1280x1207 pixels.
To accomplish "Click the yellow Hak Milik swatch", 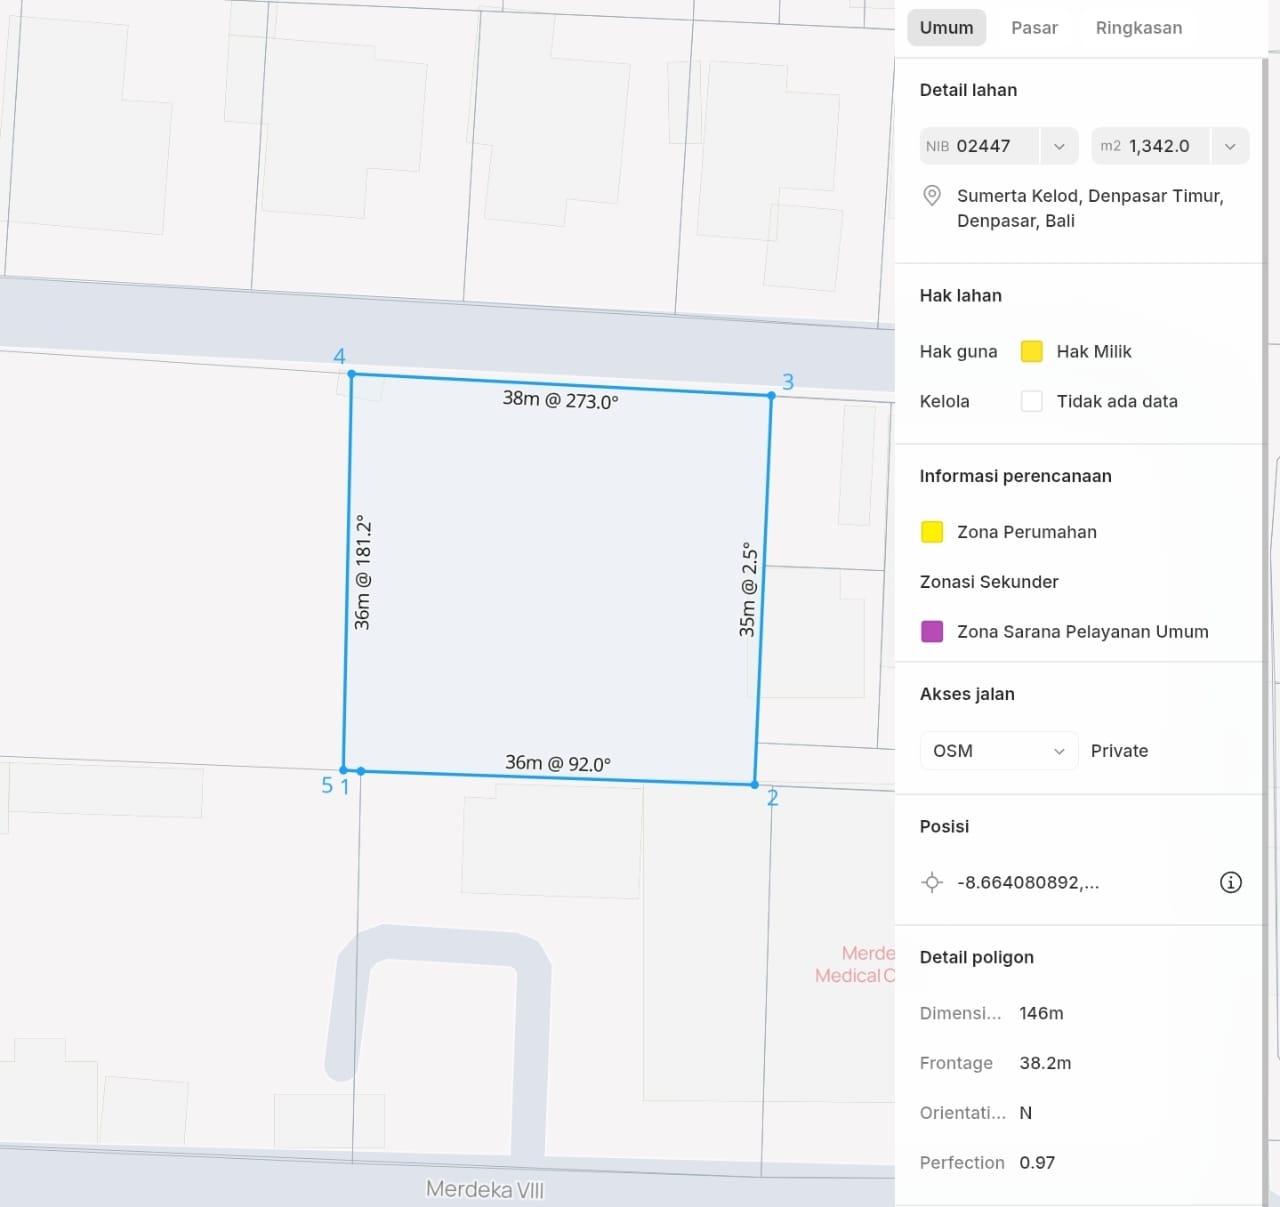I will click(1032, 351).
